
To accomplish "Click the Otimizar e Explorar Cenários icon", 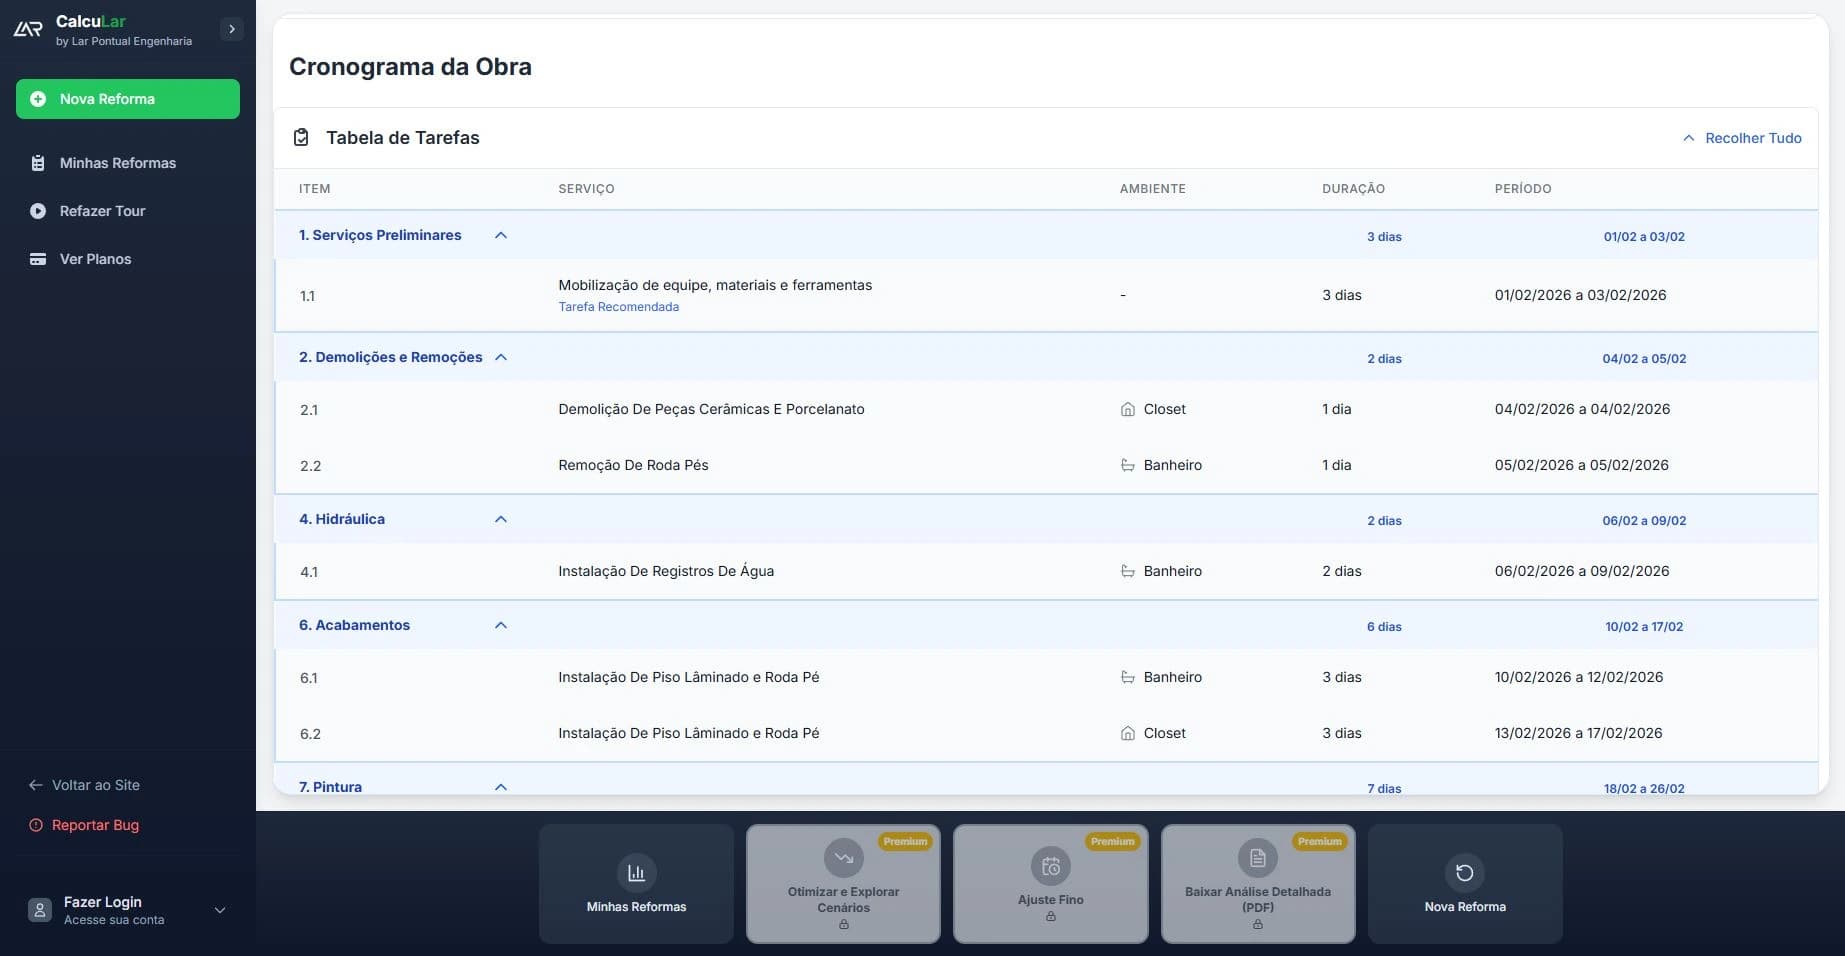I will click(843, 858).
